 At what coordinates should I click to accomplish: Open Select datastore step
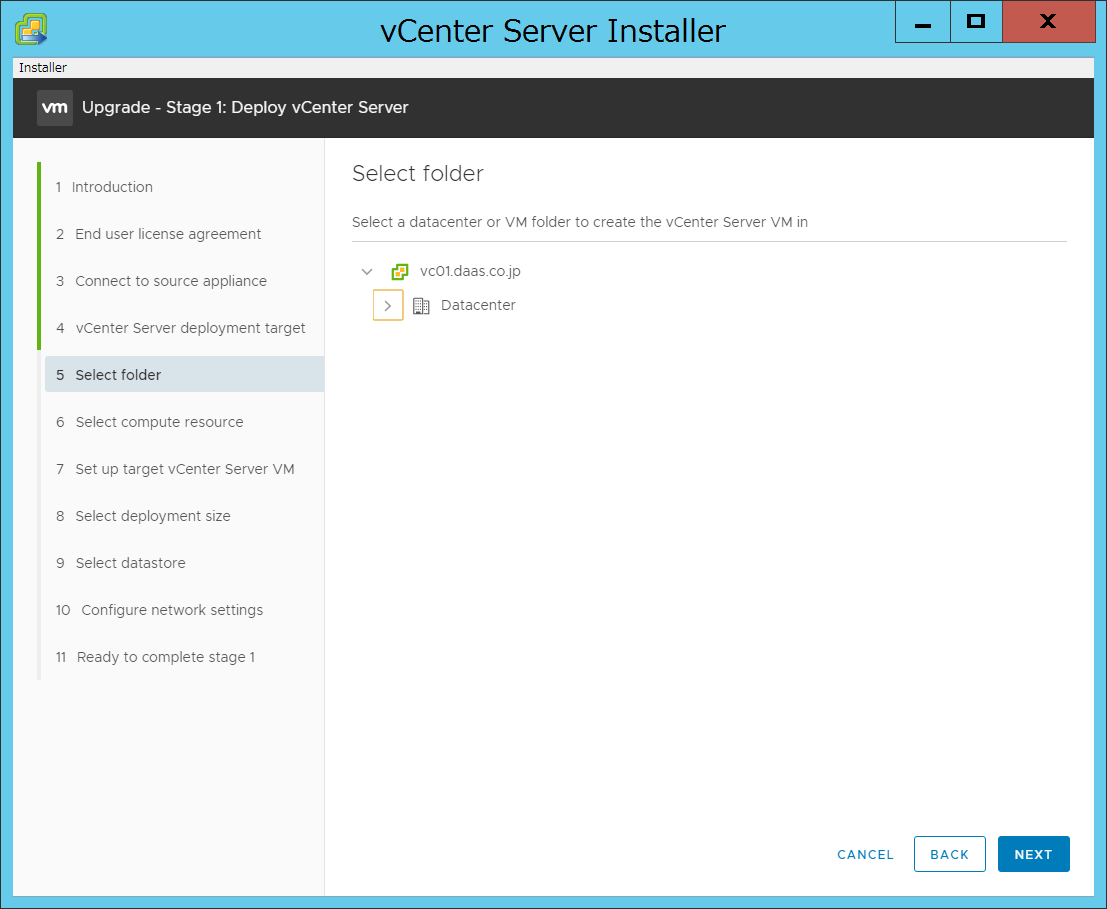(x=121, y=563)
